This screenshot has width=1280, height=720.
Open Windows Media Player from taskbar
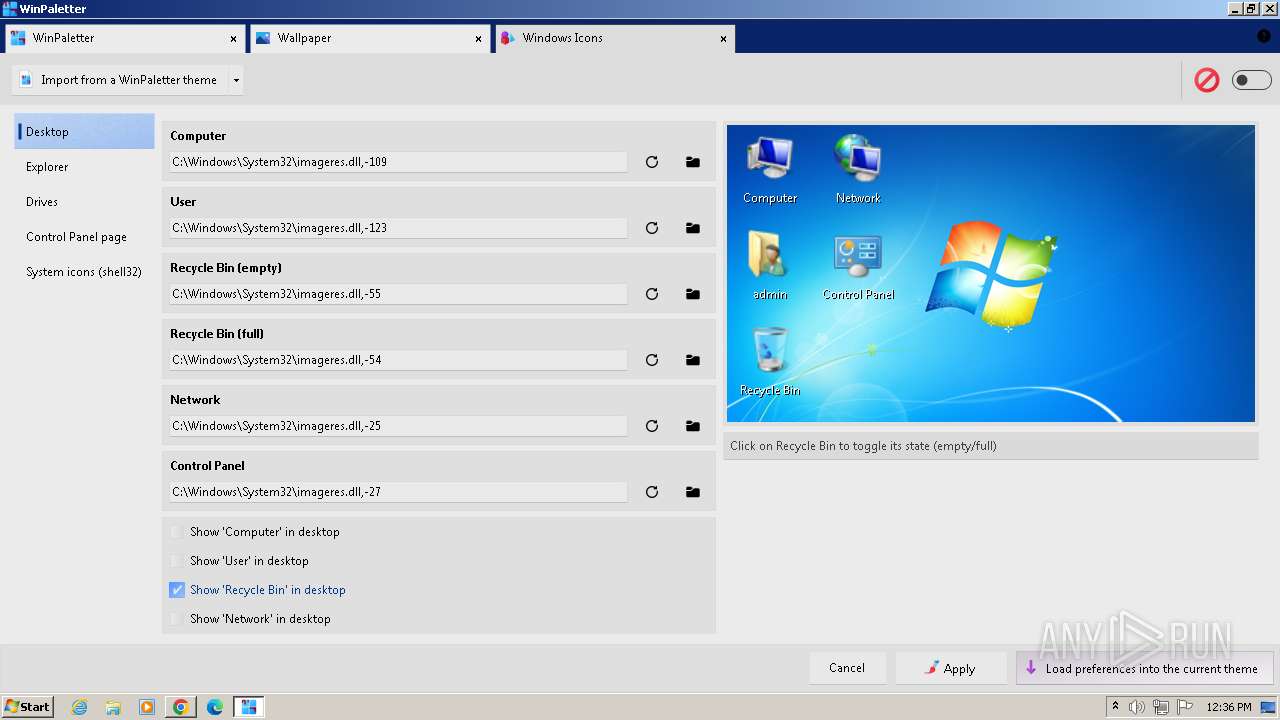(x=147, y=707)
